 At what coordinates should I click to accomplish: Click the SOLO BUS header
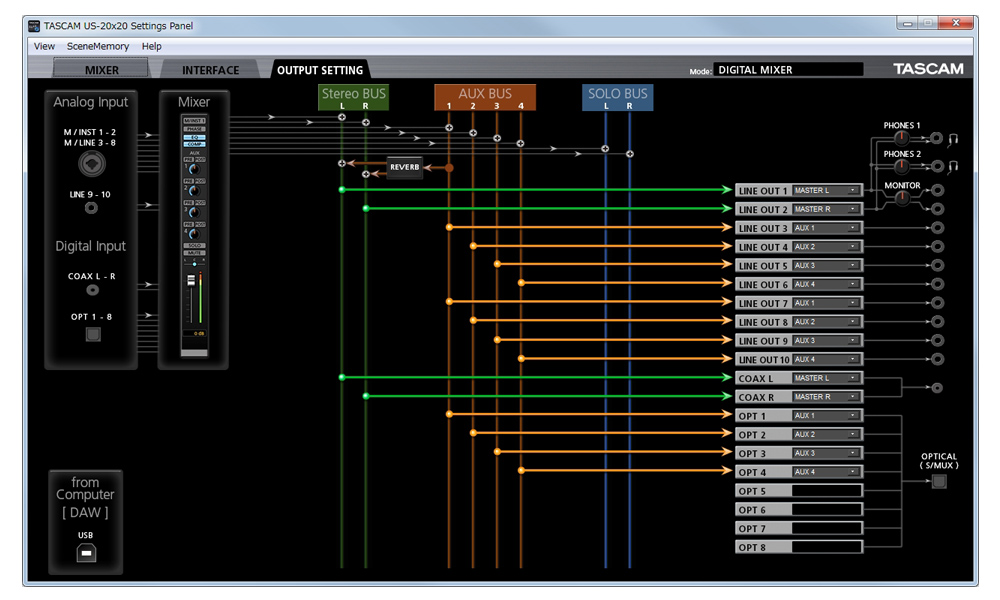point(617,98)
